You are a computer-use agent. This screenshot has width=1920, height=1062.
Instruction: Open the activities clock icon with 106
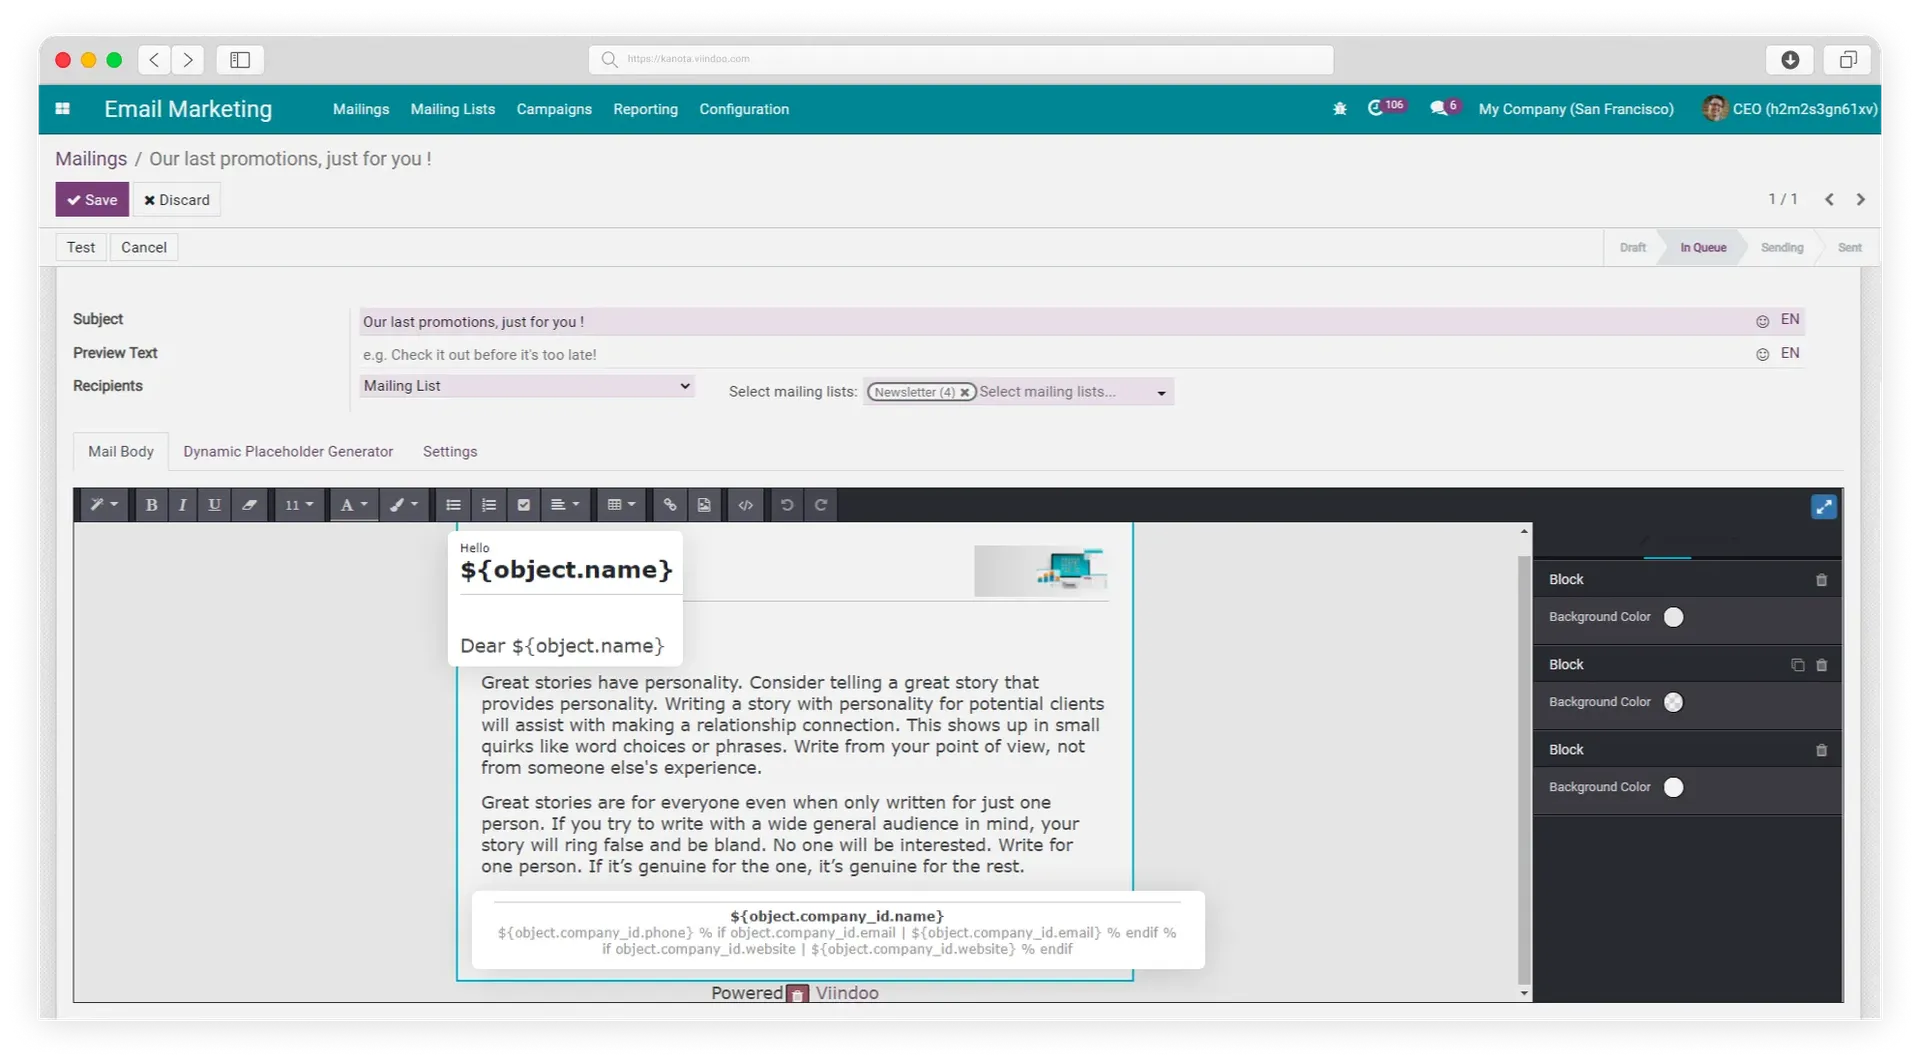point(1386,107)
